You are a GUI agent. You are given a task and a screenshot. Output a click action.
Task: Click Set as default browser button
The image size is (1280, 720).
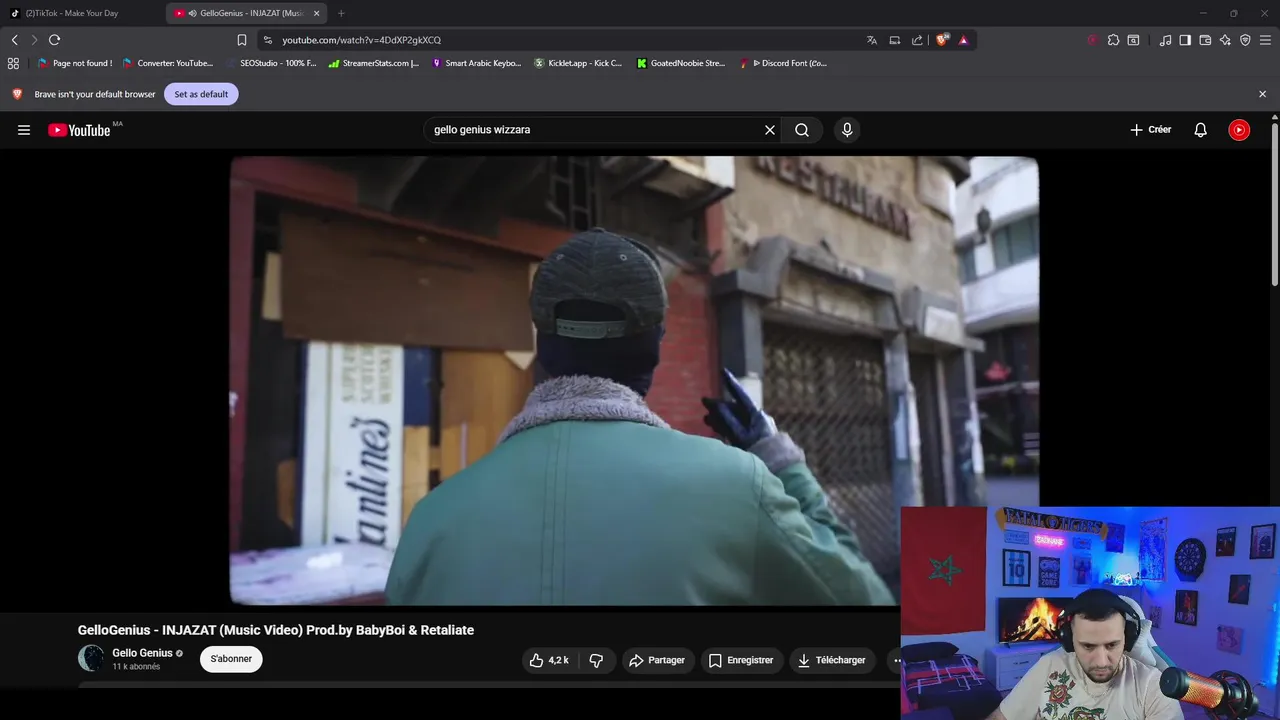click(x=201, y=94)
